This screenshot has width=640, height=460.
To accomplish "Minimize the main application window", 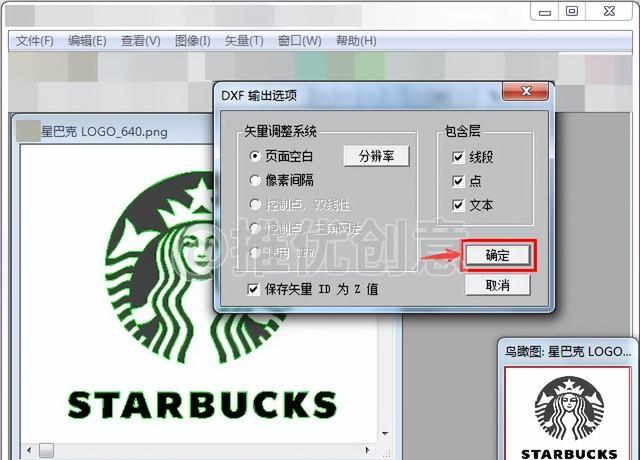I will (545, 12).
